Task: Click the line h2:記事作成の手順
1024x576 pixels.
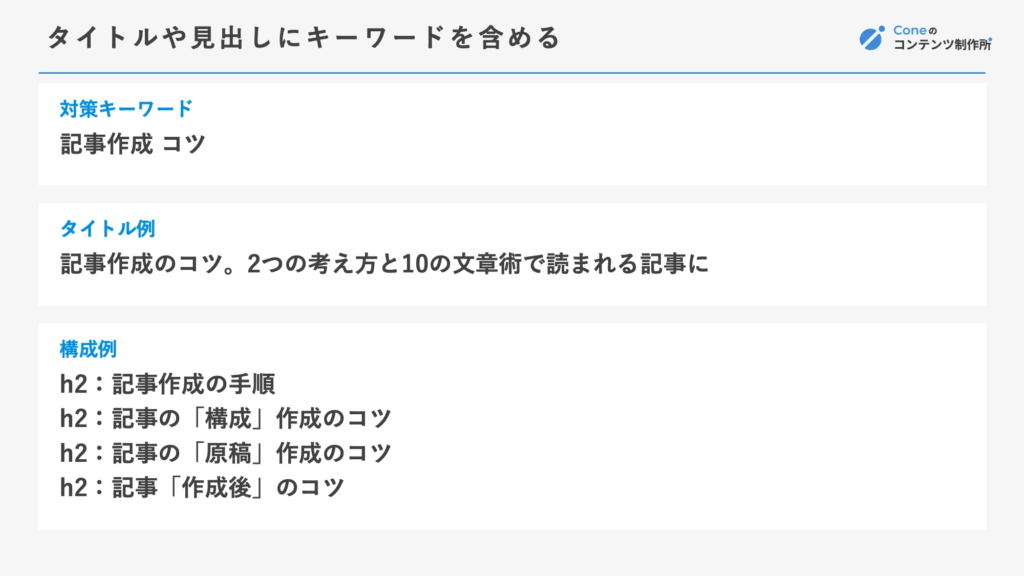Action: tap(167, 384)
